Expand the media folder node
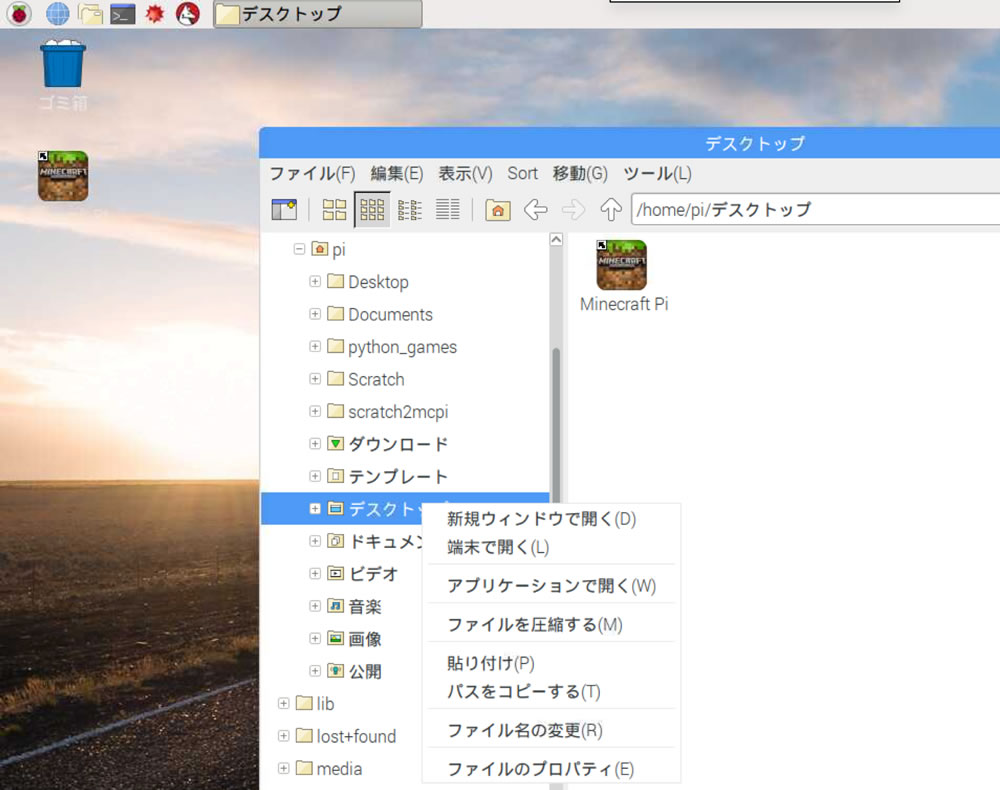 tap(284, 768)
